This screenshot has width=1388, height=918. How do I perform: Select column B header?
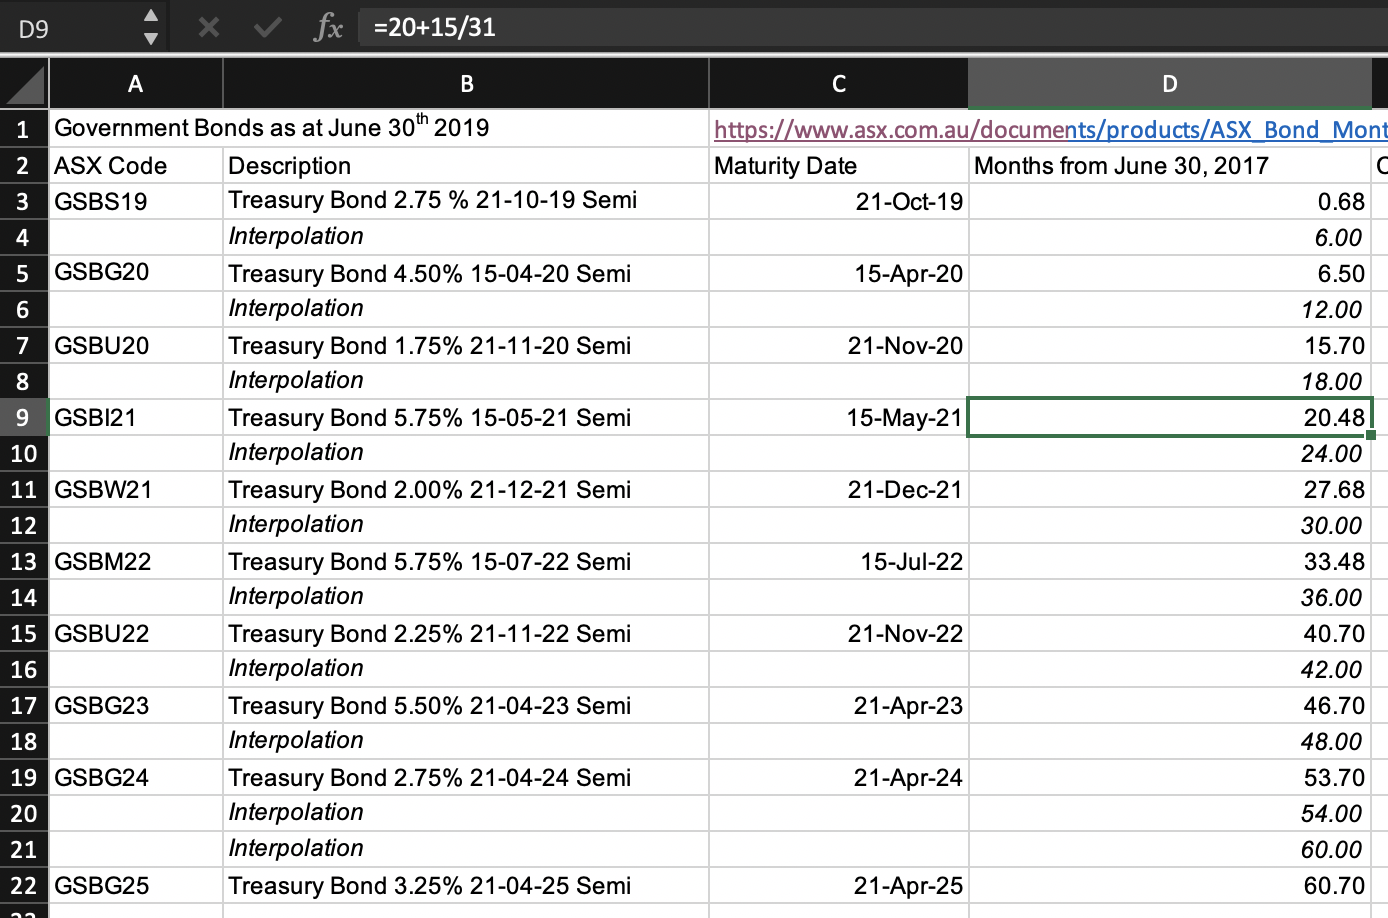(x=465, y=83)
